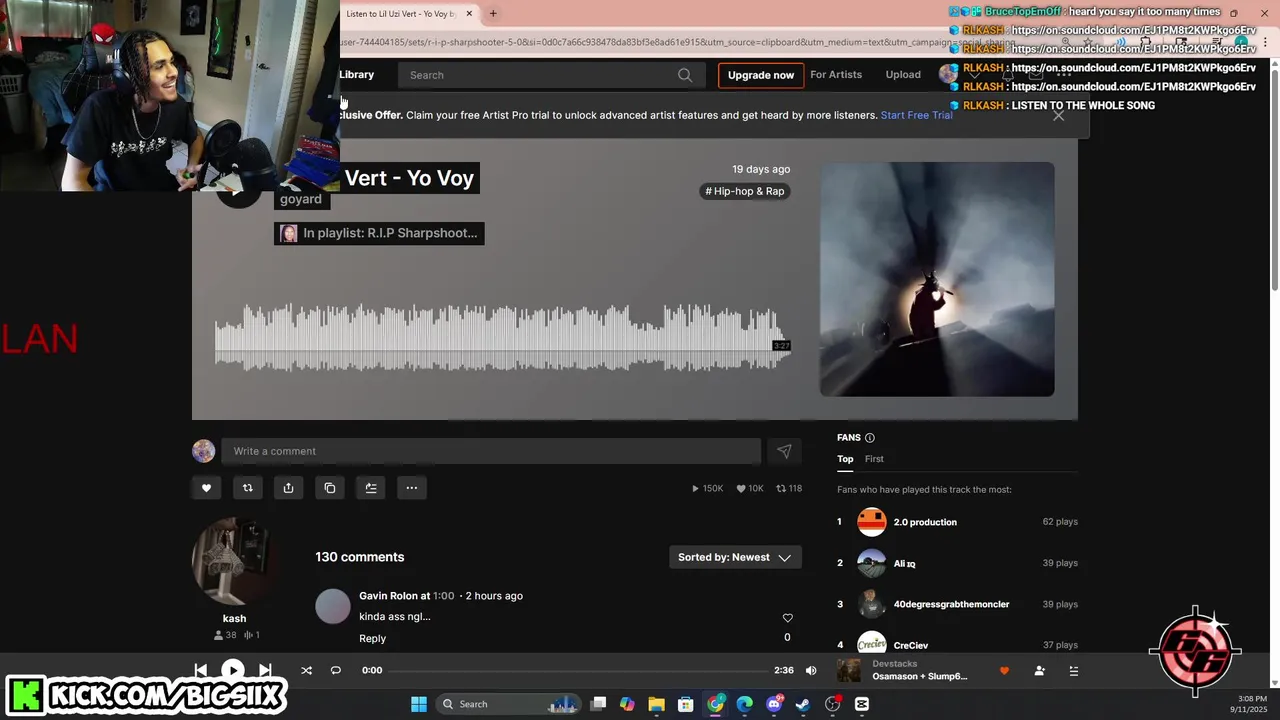This screenshot has width=1280, height=720.
Task: Click the FANS info icon
Action: 869,438
